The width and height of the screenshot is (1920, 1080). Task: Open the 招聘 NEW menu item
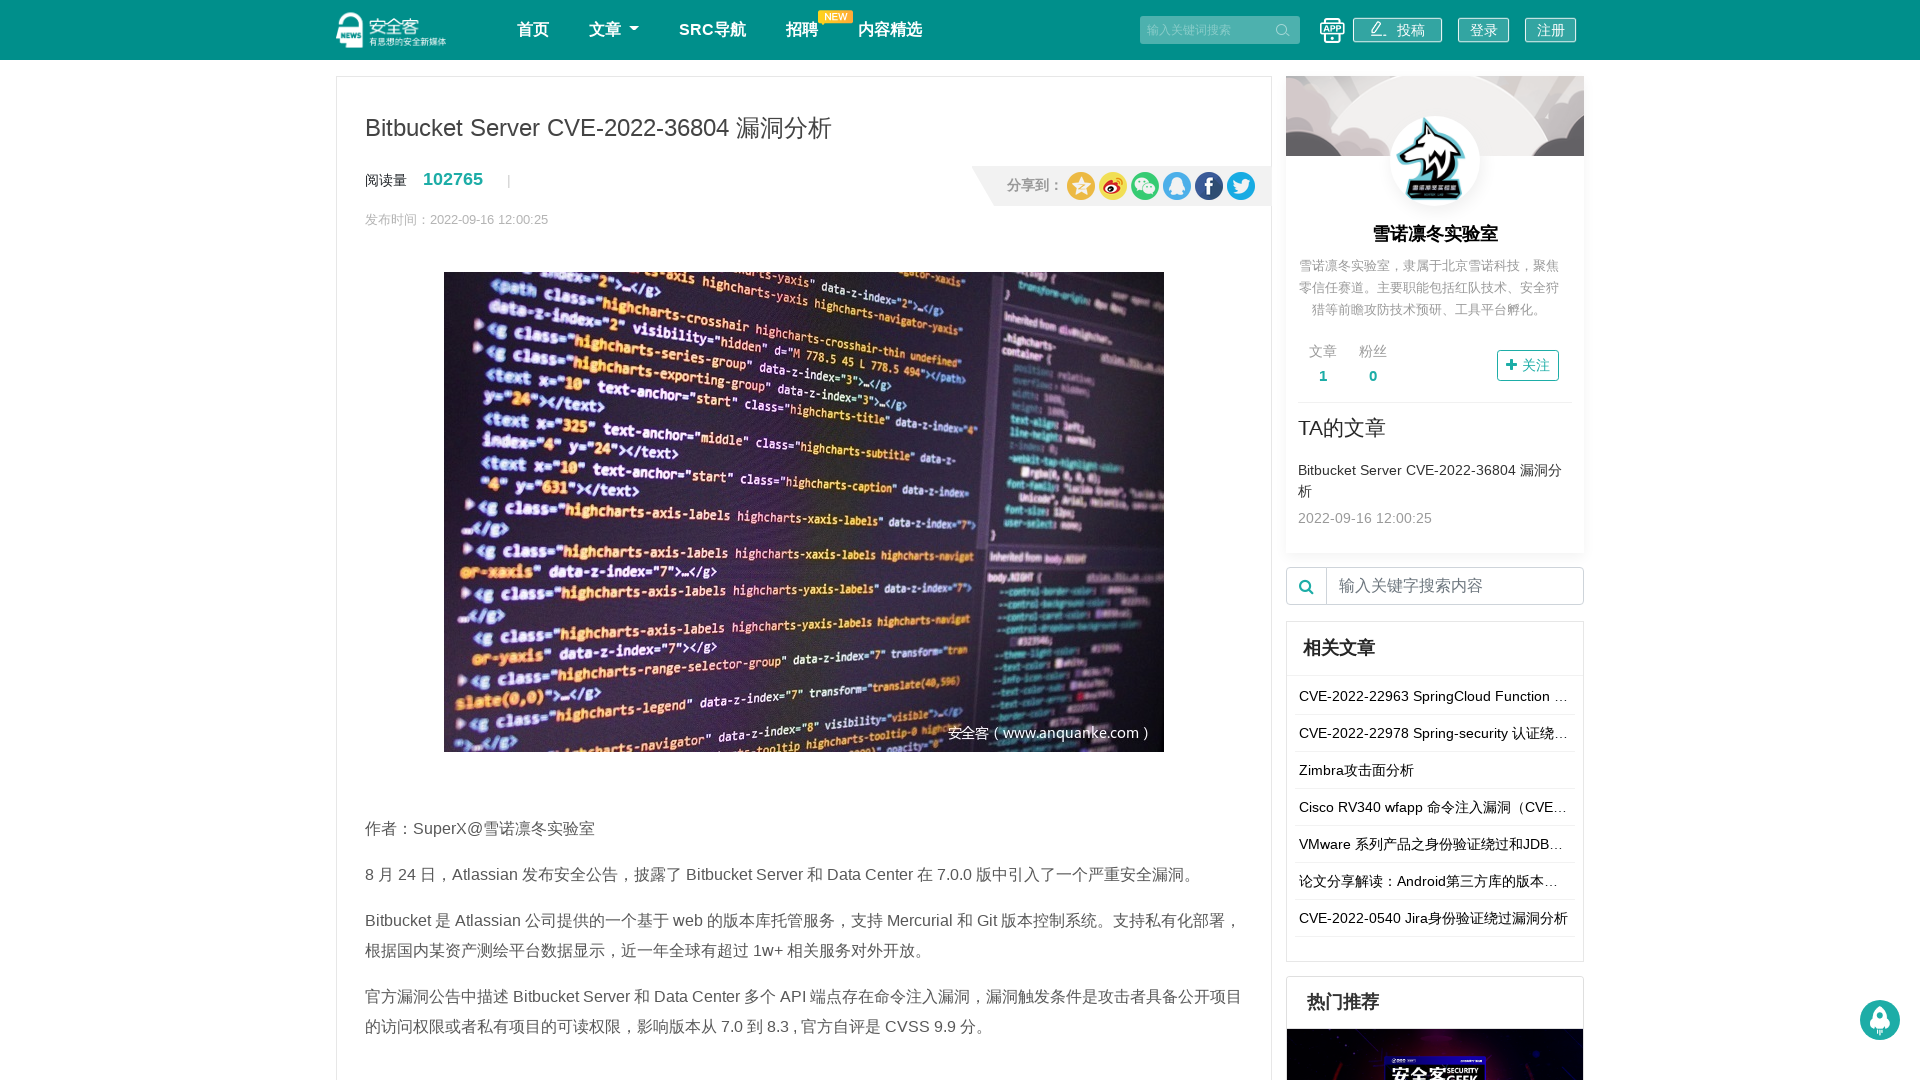pos(802,29)
